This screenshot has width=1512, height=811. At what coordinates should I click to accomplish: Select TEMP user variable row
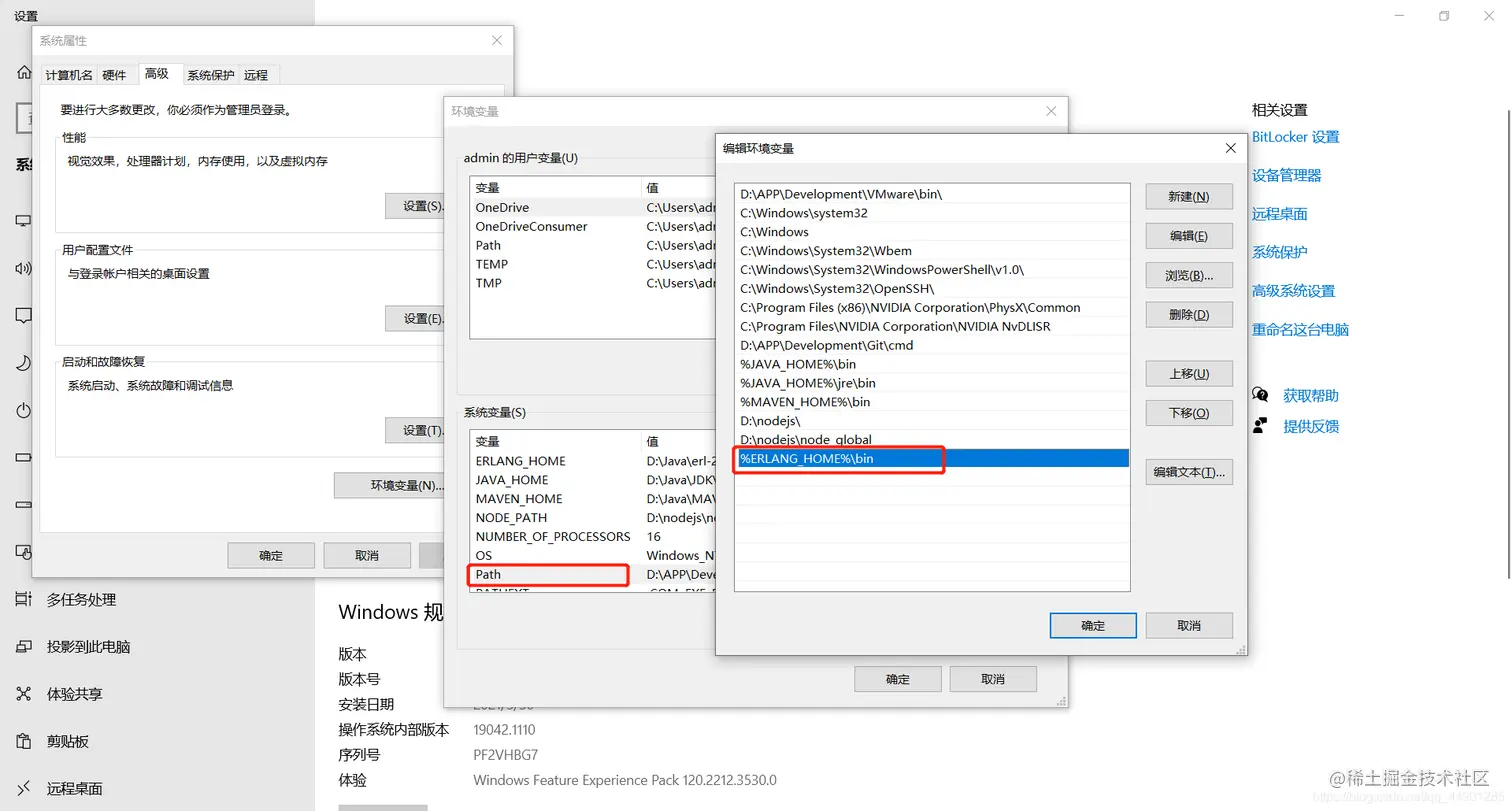(x=592, y=264)
